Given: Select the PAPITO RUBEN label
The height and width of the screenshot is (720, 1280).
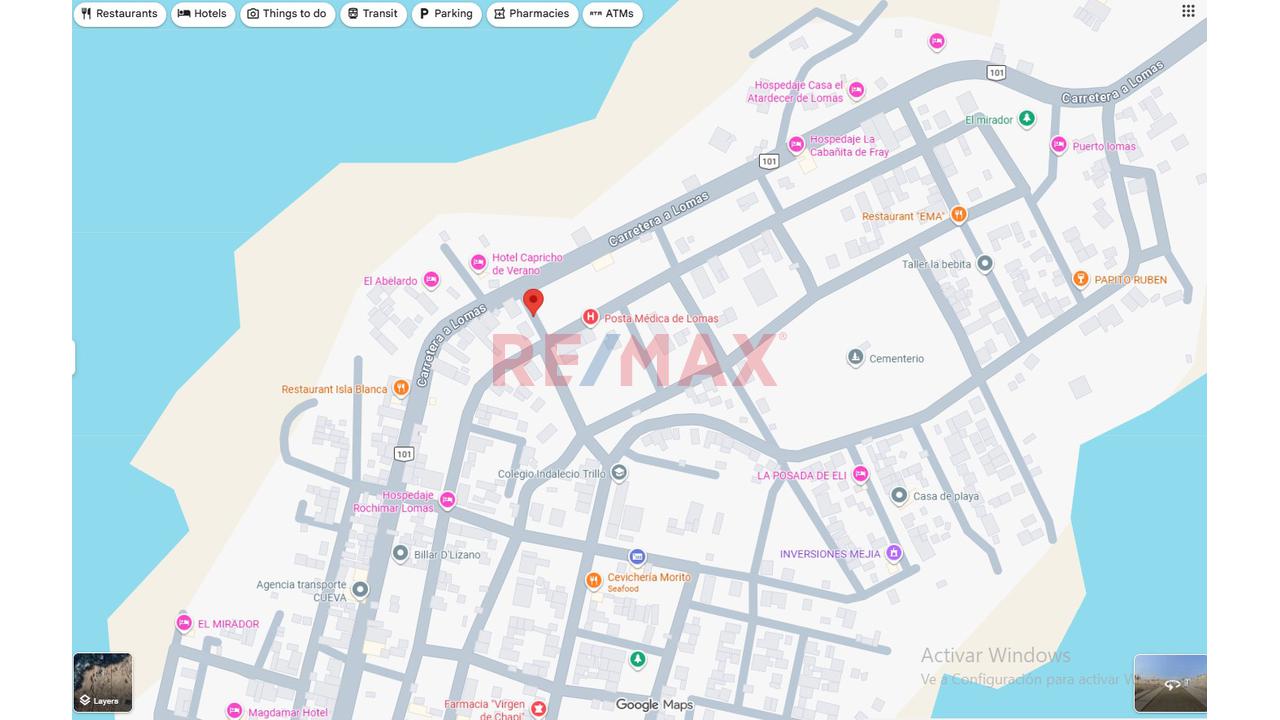Looking at the screenshot, I should tap(1131, 280).
